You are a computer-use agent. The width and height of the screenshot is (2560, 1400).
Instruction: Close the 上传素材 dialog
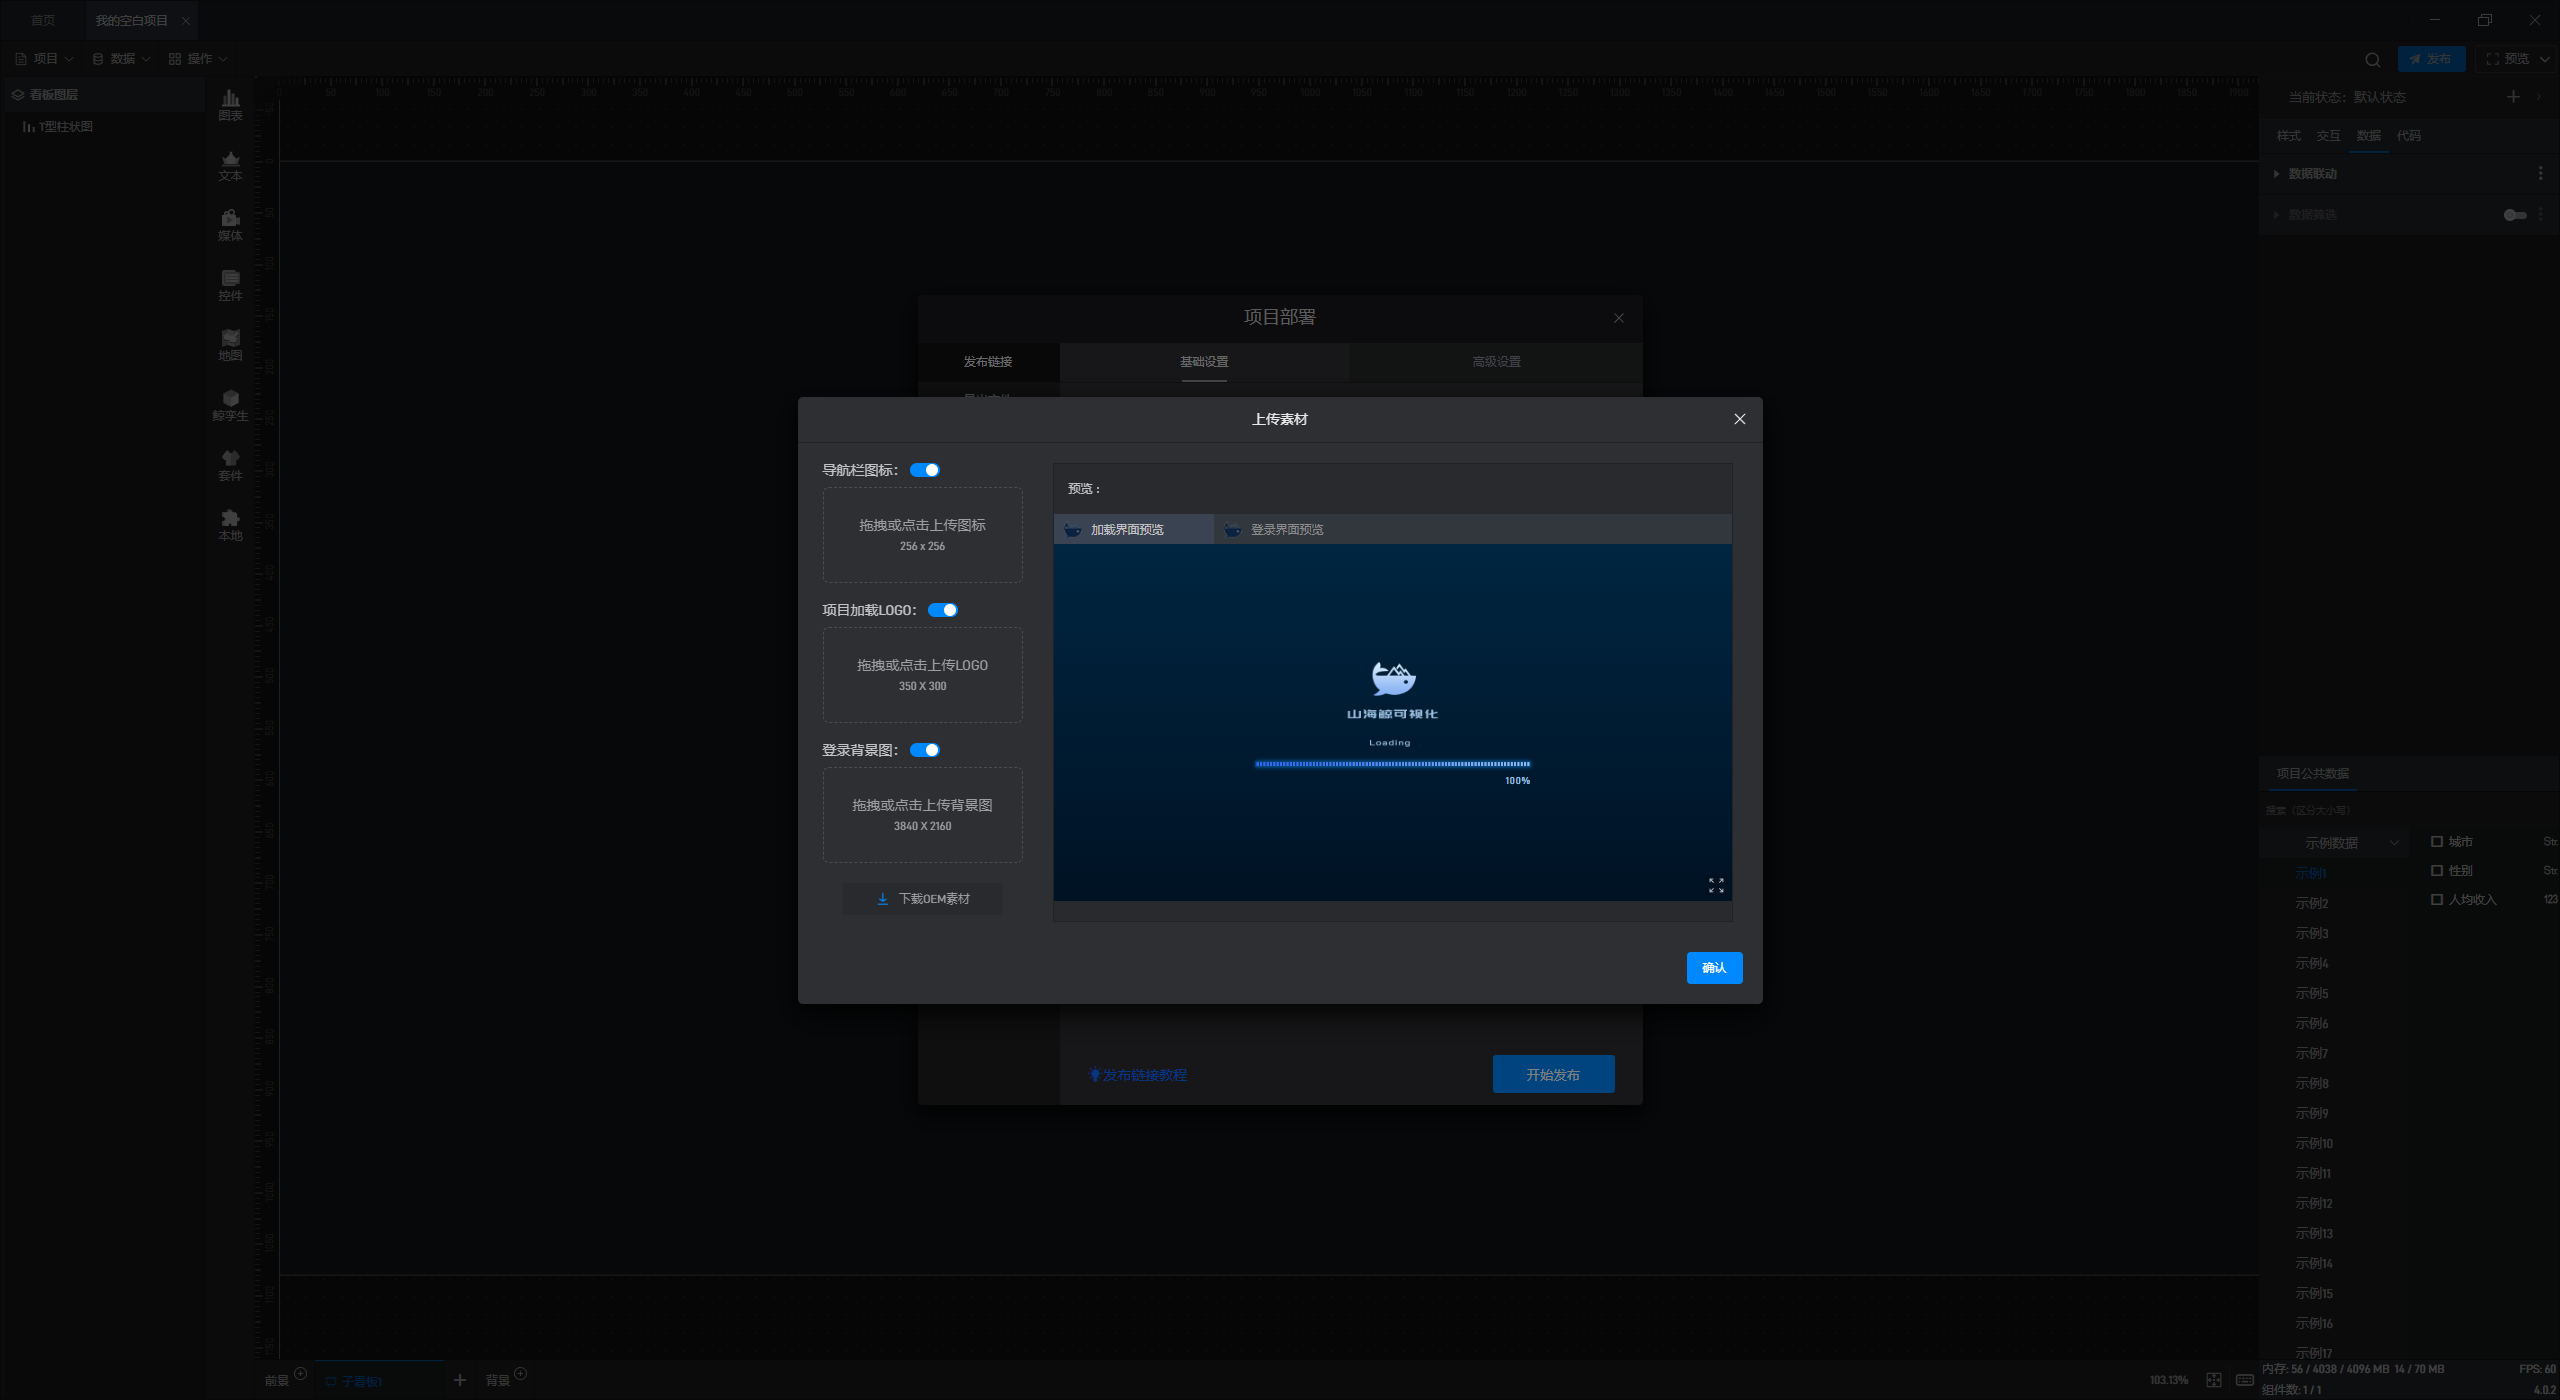coord(1739,419)
